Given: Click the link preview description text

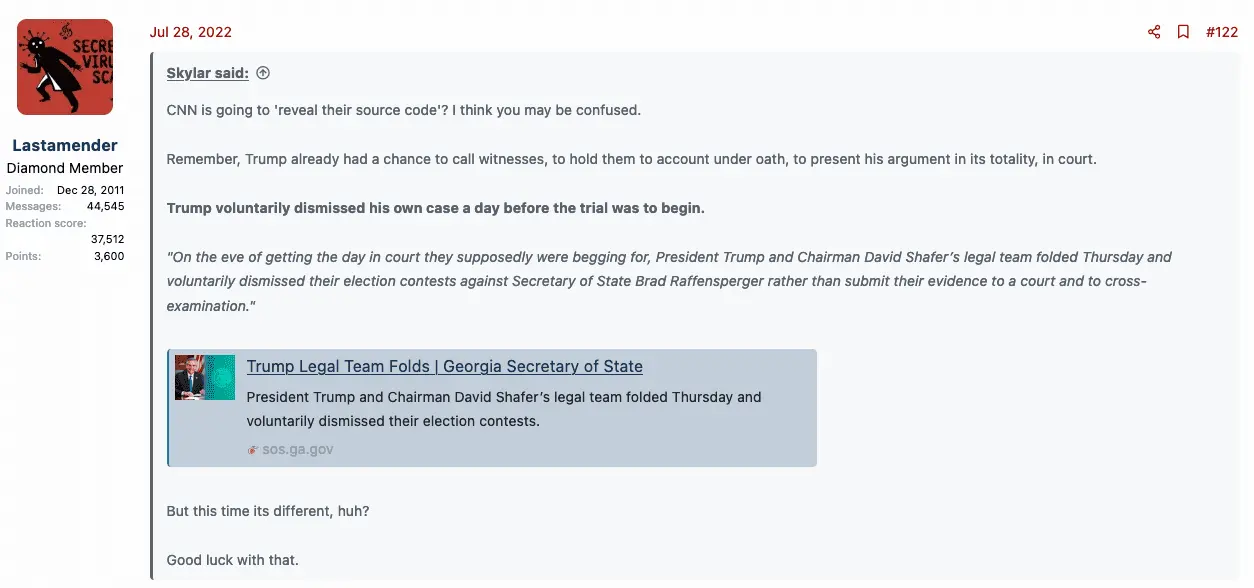Looking at the screenshot, I should [x=503, y=409].
